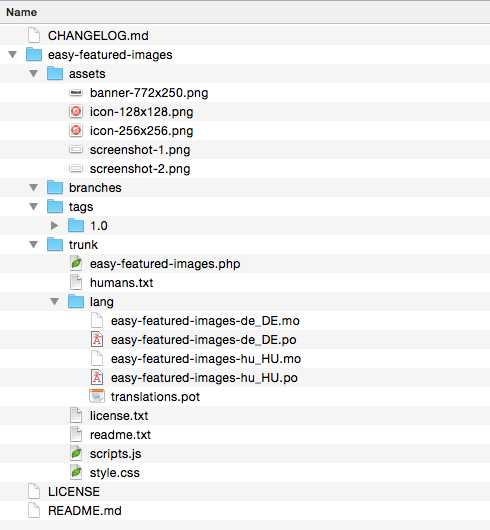Select the text 'easy-featured-images.php'
This screenshot has width=490, height=530.
[x=165, y=264]
